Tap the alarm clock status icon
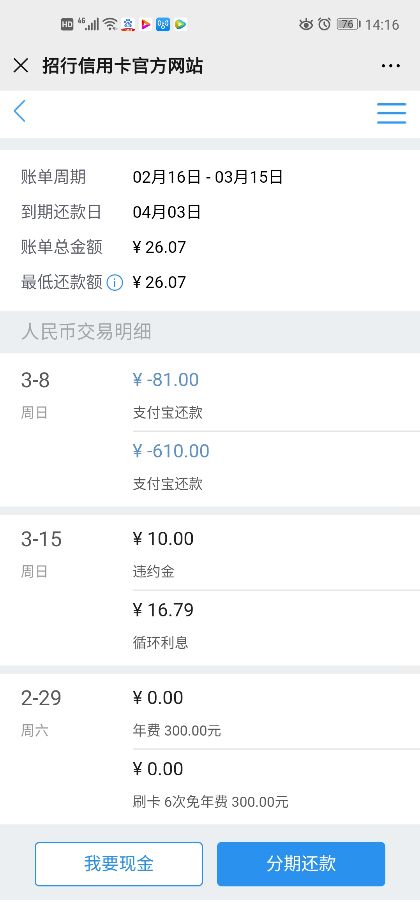The image size is (420, 900). click(x=325, y=24)
